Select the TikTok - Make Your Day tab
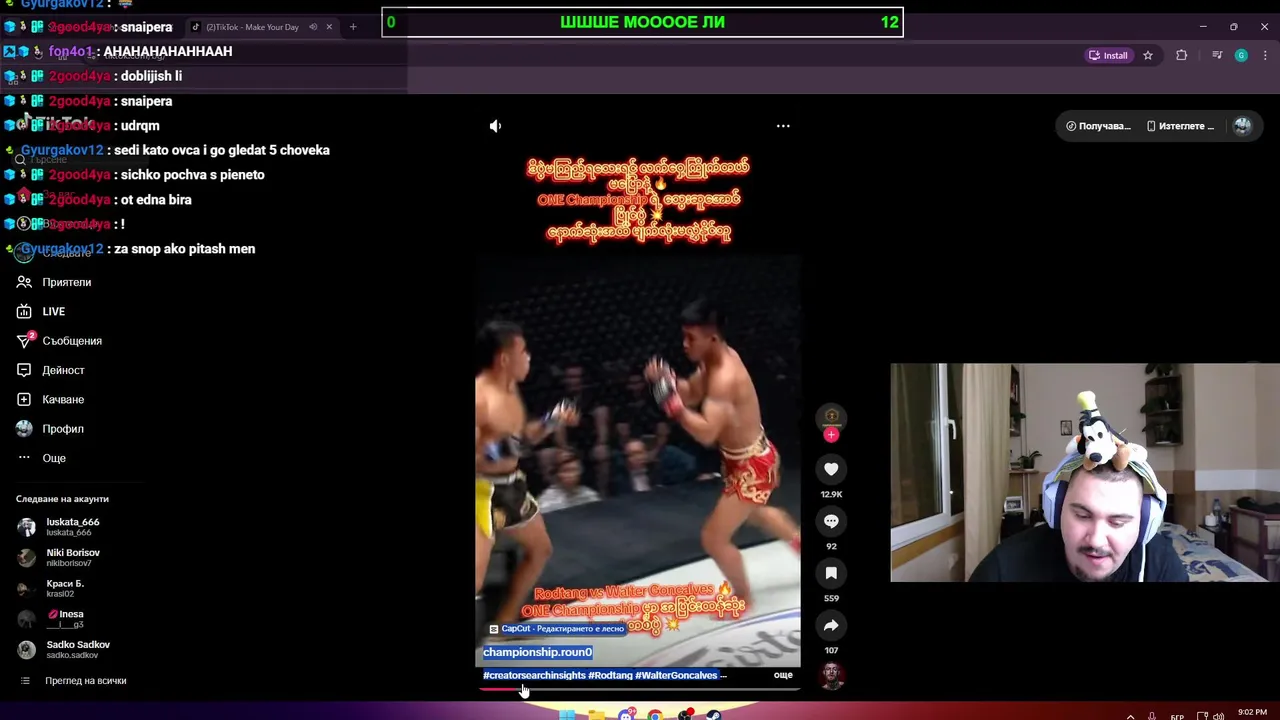This screenshot has height=720, width=1280. pyautogui.click(x=252, y=27)
